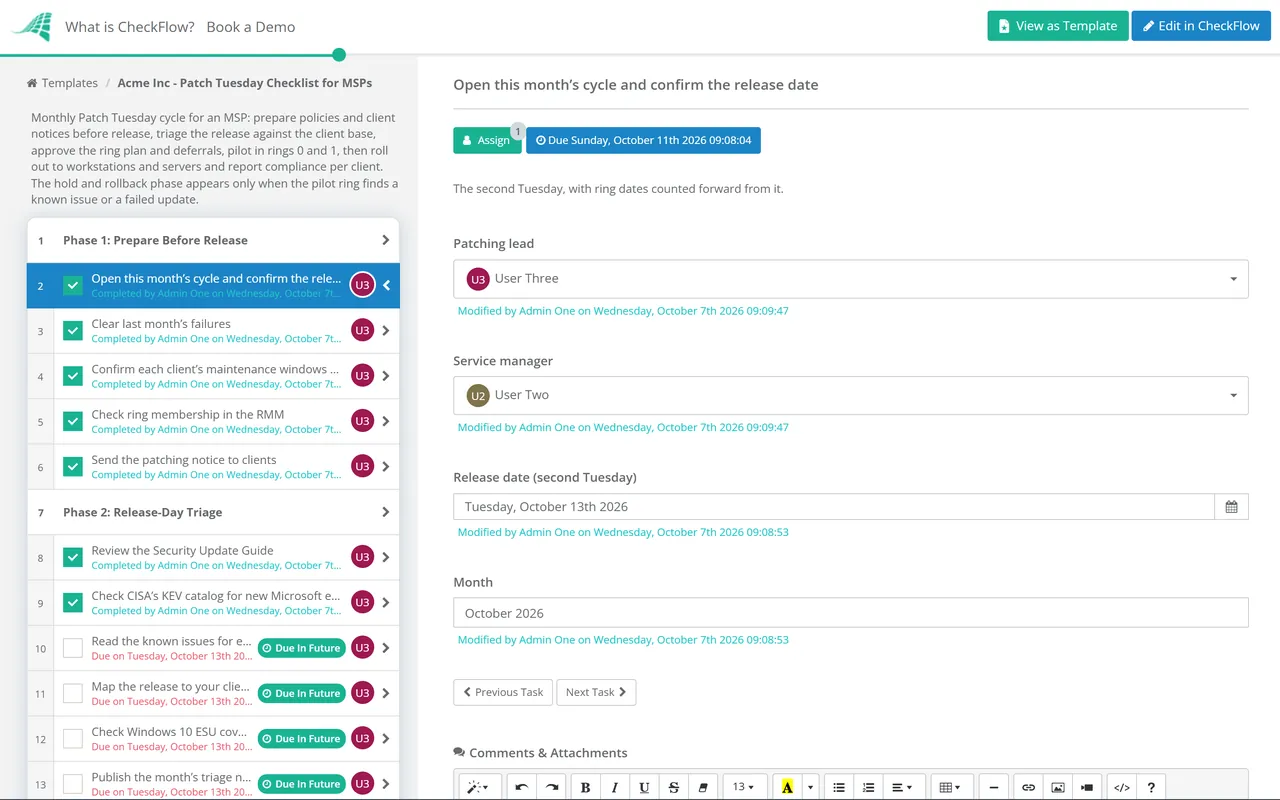Uncheck Confirm each client's maintenance windows task
Screen dimensions: 1280x800
click(73, 376)
